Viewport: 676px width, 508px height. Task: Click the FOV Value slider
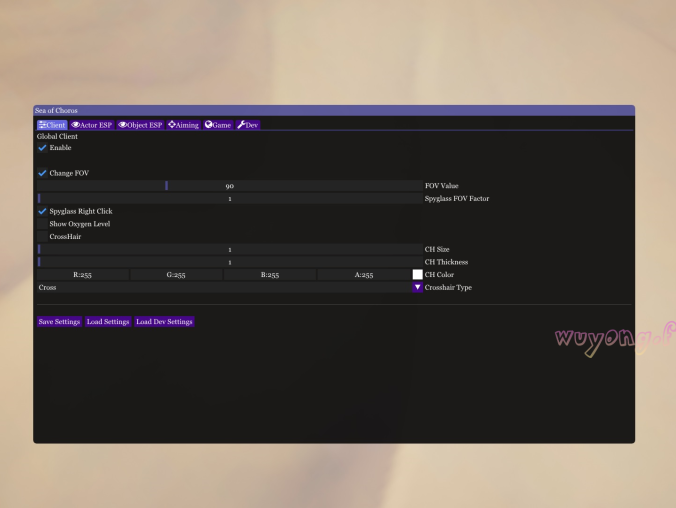tap(230, 186)
